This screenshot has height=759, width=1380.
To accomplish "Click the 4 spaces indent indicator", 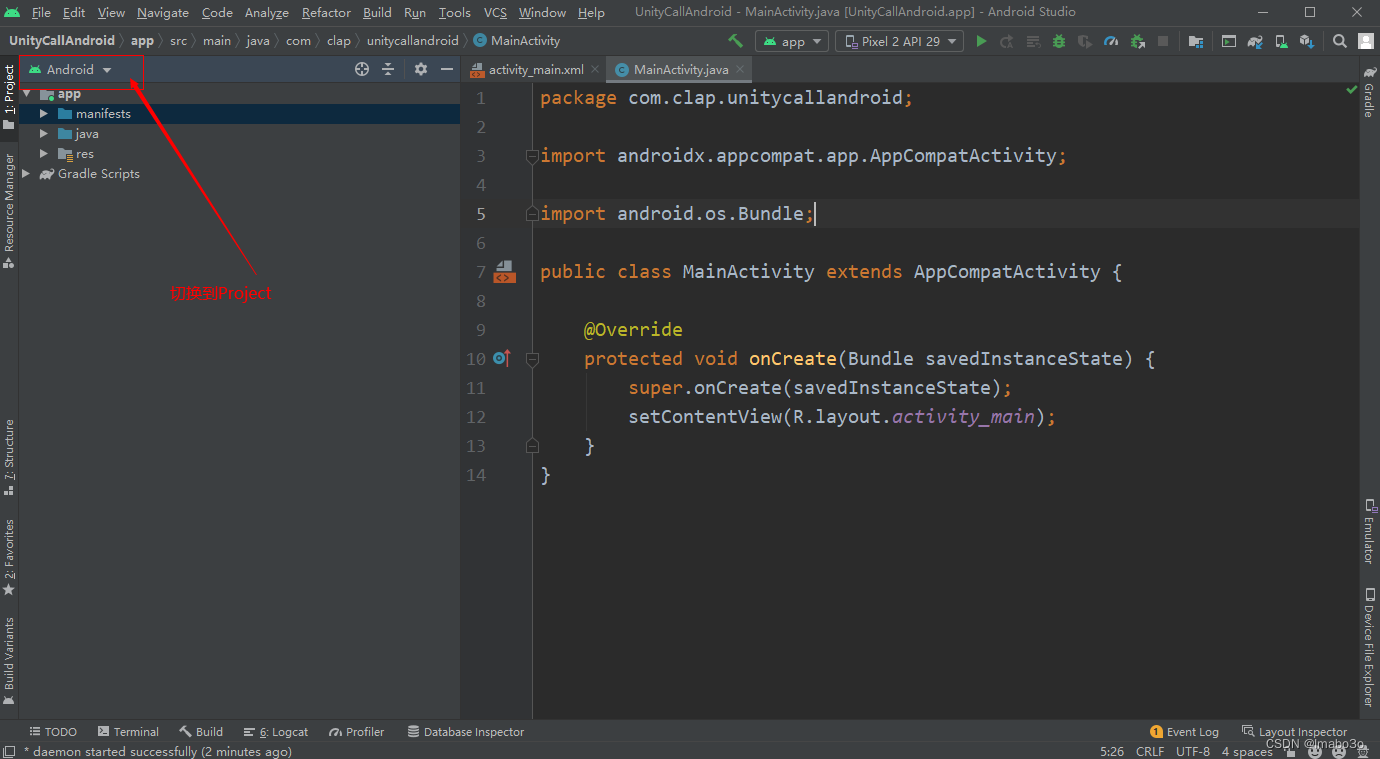I will click(1246, 751).
